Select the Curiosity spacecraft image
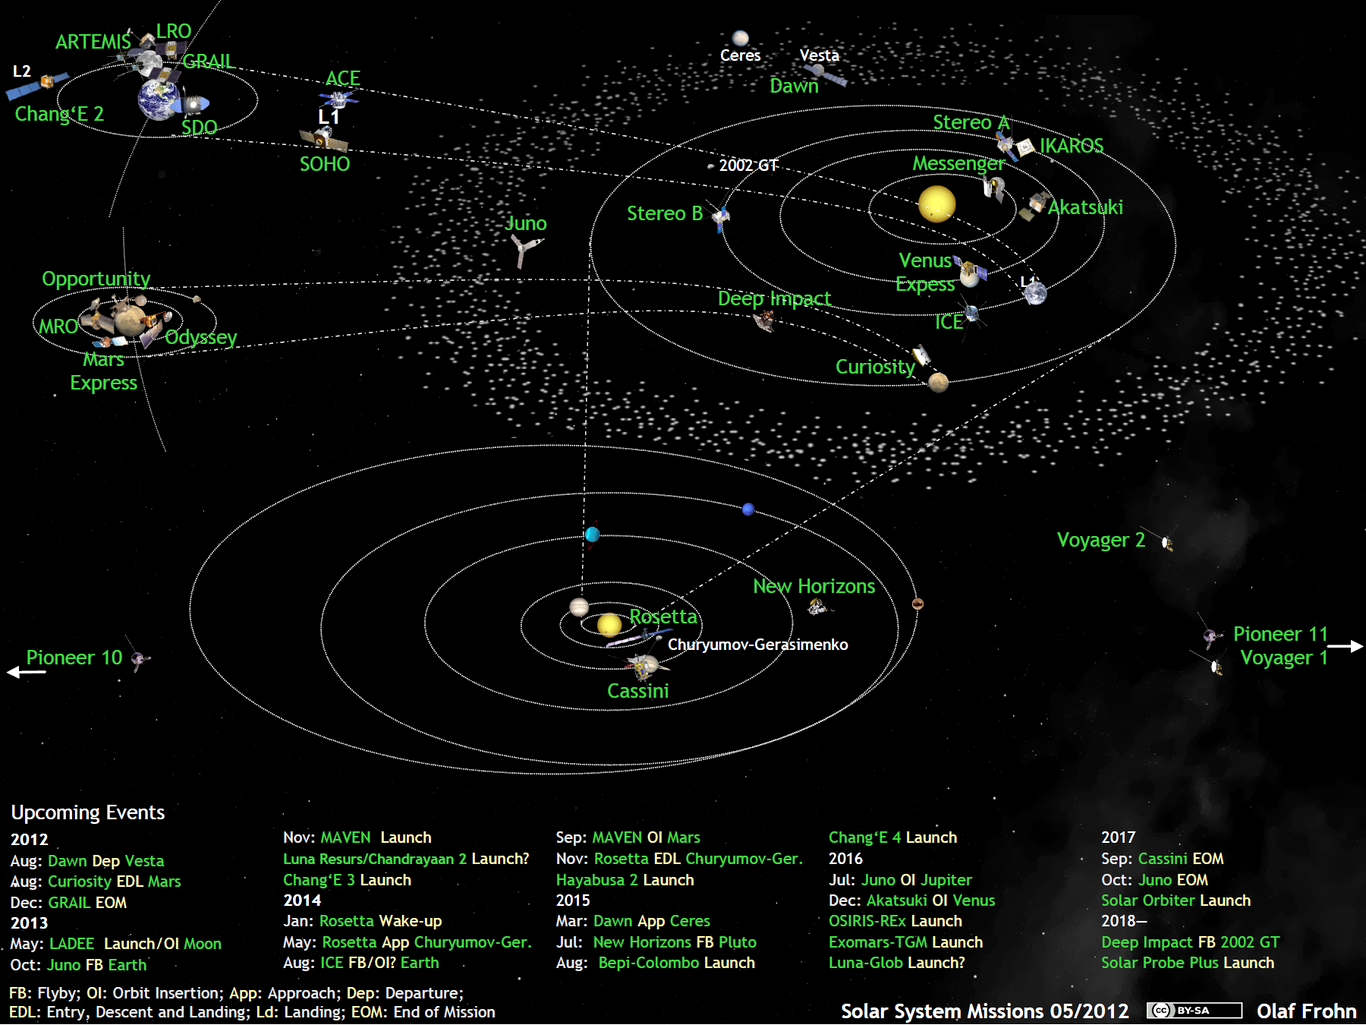 [921, 356]
